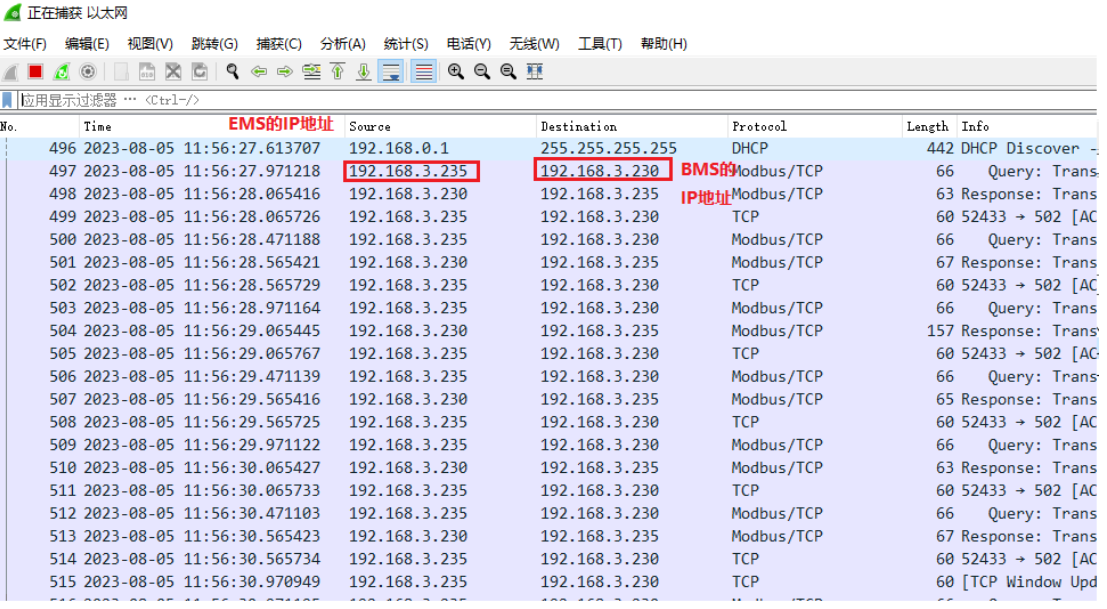The image size is (1107, 609).
Task: Zoom out the main window text
Action: coord(482,71)
